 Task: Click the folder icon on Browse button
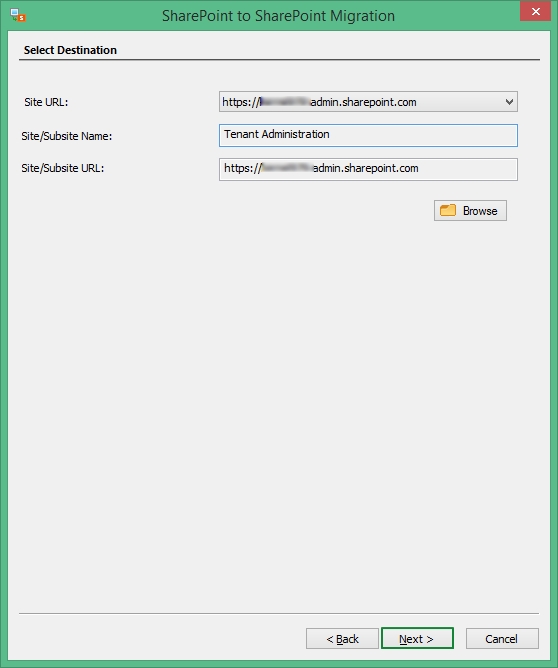448,210
